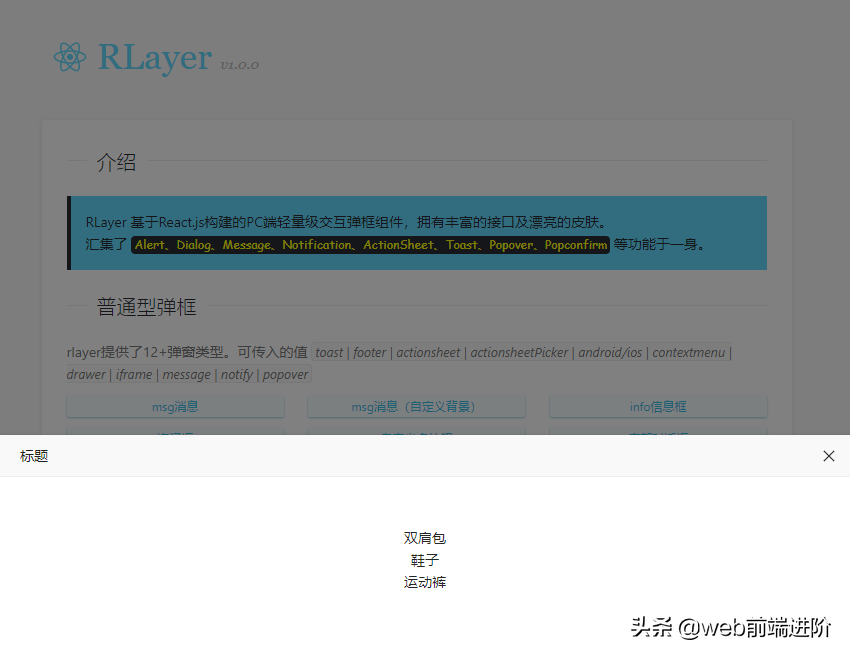Click the v1.0.0 version label
Viewport: 850px width, 657px height.
[x=240, y=64]
